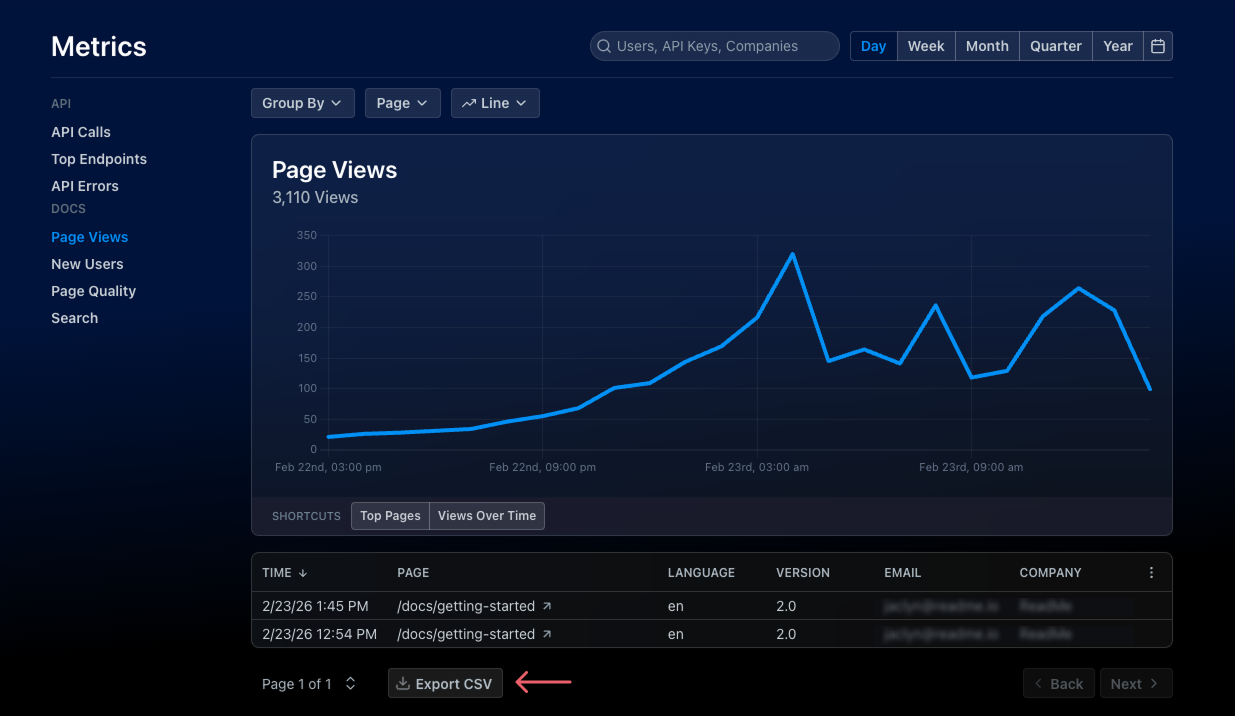Image resolution: width=1235 pixels, height=716 pixels.
Task: Click the Export CSV button
Action: 445,684
